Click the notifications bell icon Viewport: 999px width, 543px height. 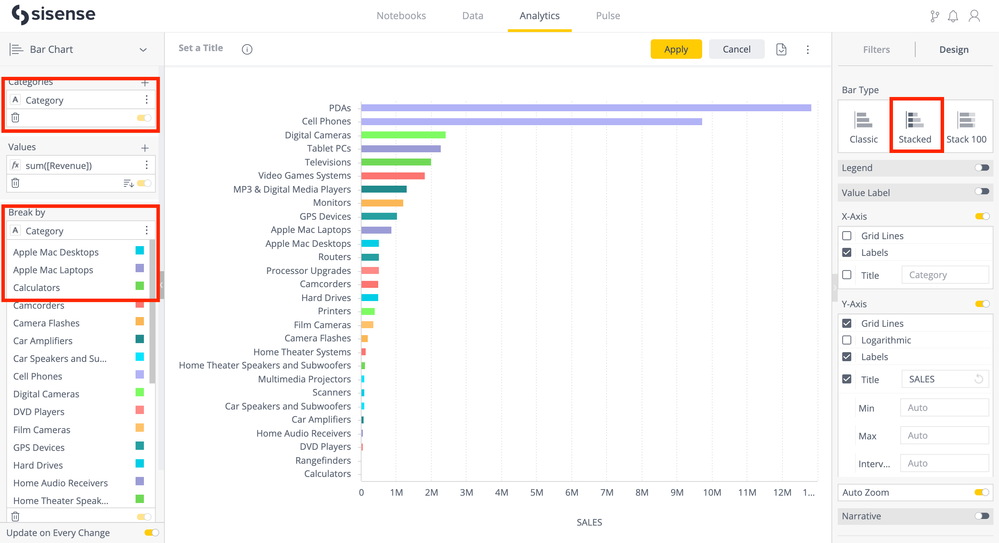pyautogui.click(x=953, y=16)
